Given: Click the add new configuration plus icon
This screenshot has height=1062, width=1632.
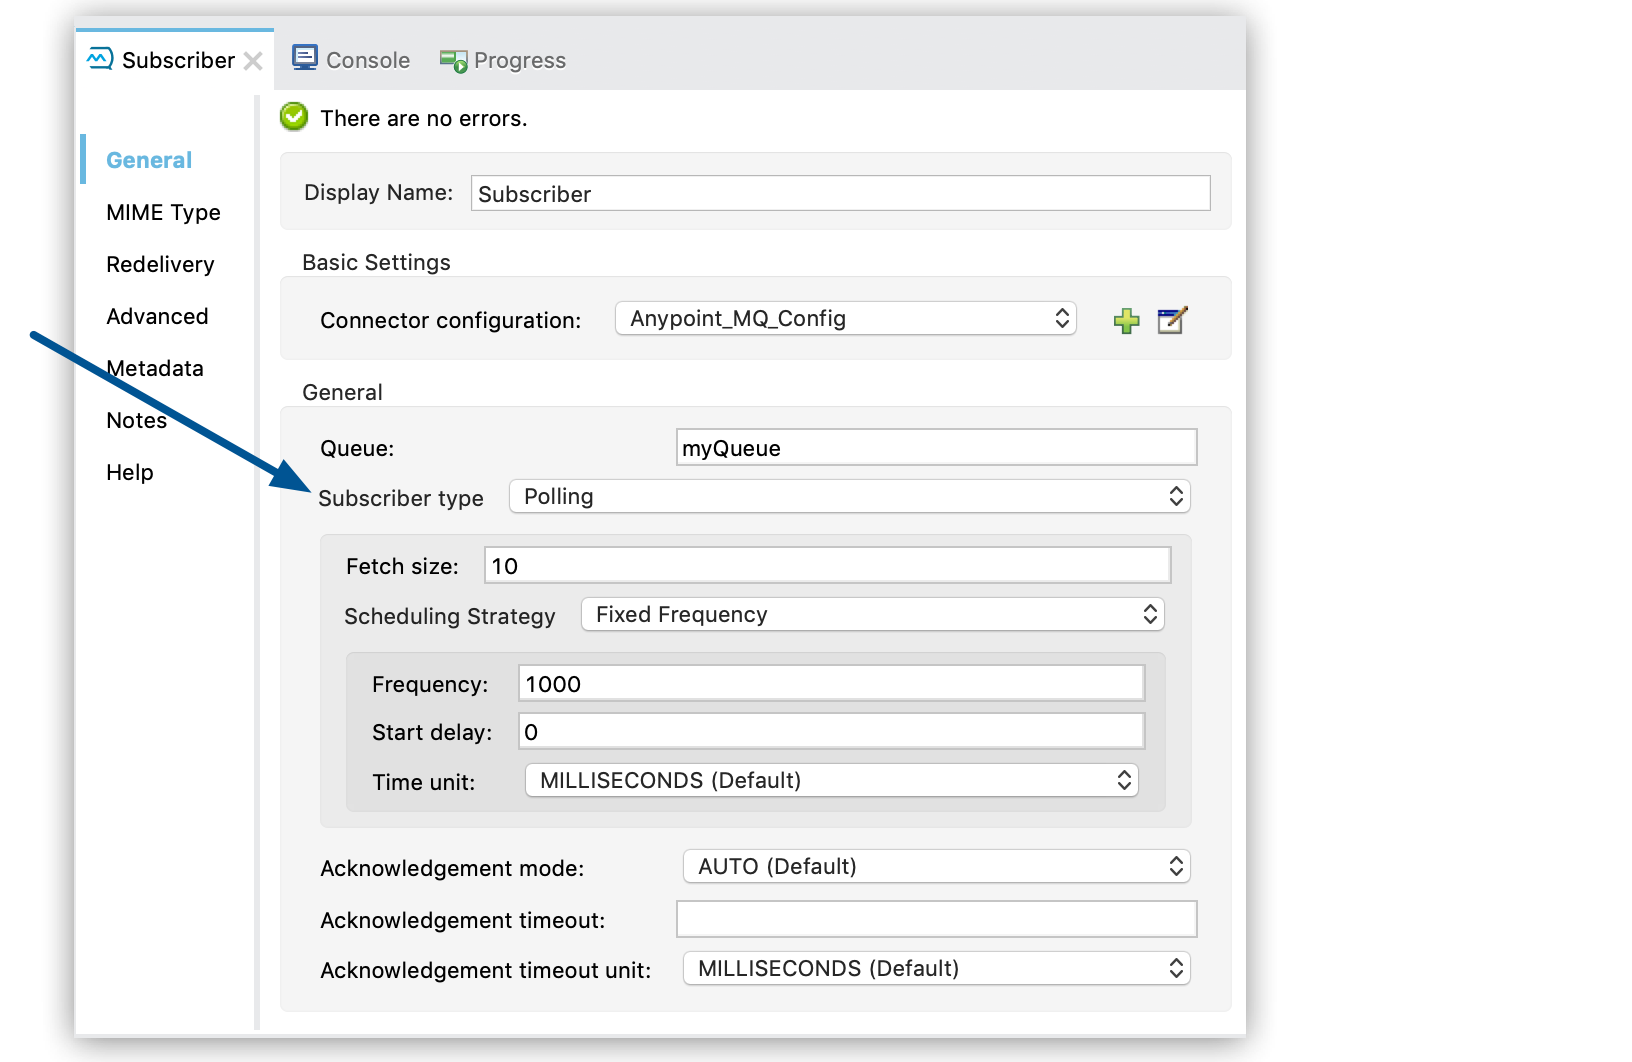Looking at the screenshot, I should (x=1126, y=321).
